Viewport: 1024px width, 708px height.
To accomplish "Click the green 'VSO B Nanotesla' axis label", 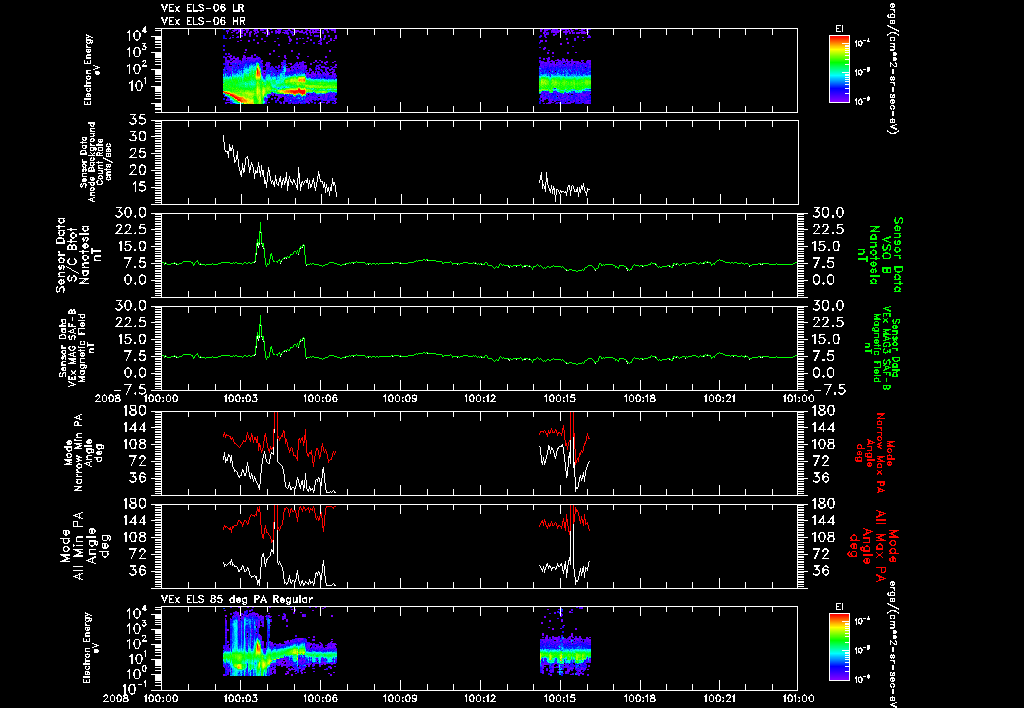I will [x=879, y=255].
